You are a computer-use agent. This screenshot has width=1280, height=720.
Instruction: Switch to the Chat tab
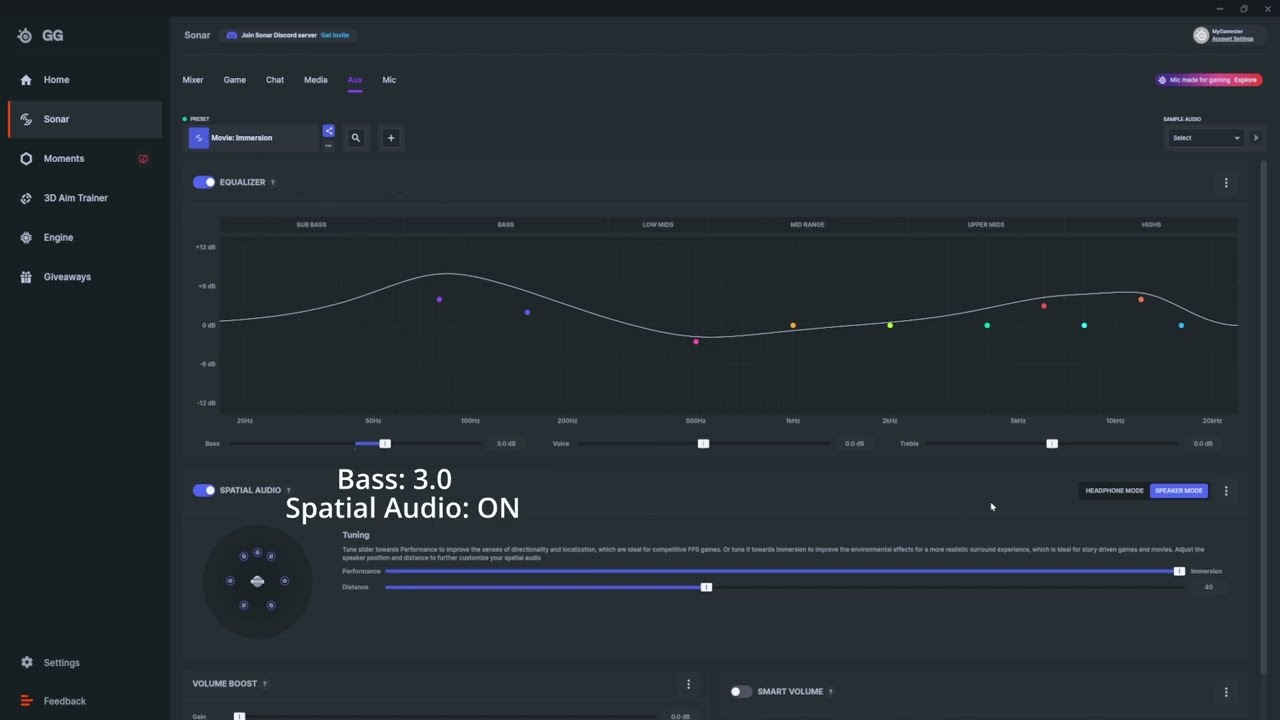[275, 80]
